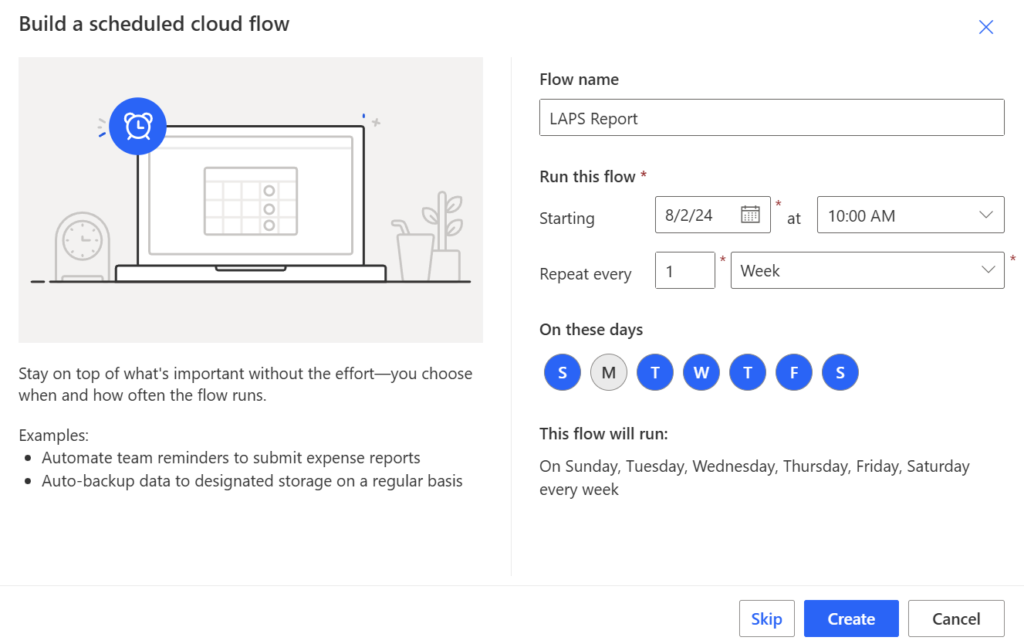Click the Flow name field containing LAPS Report
Viewport: 1024px width, 644px height.
point(771,118)
